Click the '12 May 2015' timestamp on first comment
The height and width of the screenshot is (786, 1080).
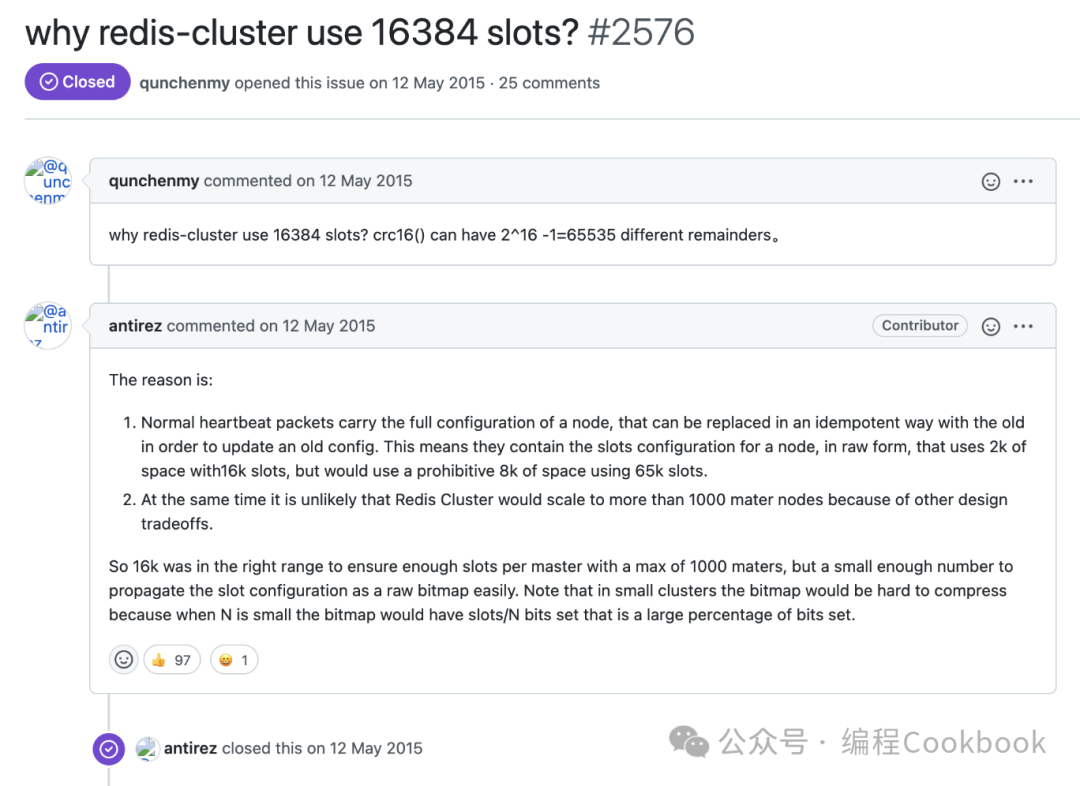tap(366, 181)
